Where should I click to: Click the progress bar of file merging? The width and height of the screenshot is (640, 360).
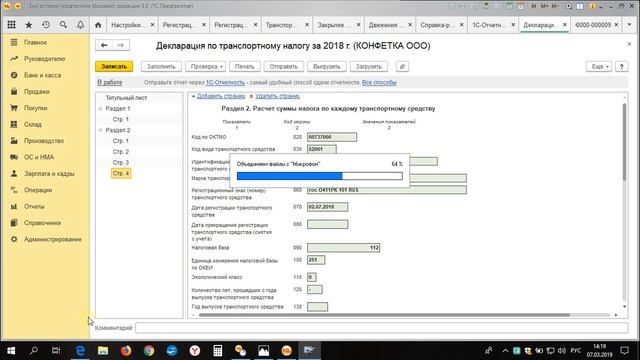(320, 176)
